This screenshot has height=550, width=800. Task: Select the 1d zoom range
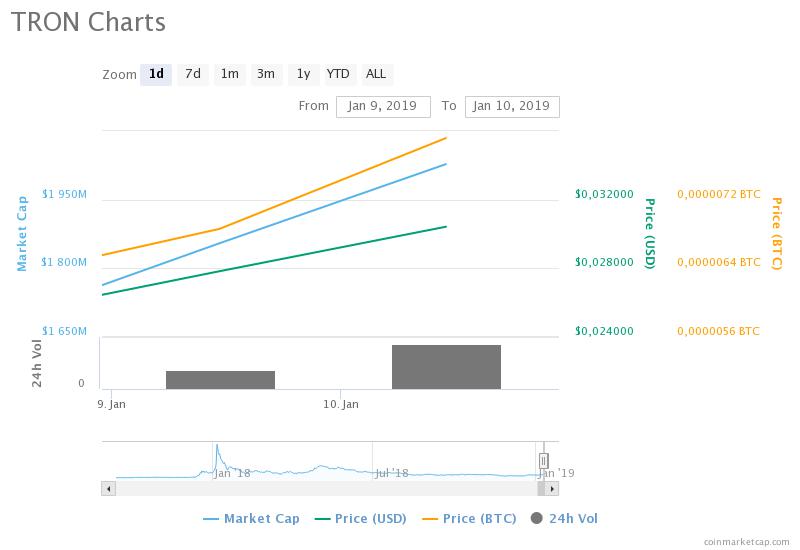point(156,74)
